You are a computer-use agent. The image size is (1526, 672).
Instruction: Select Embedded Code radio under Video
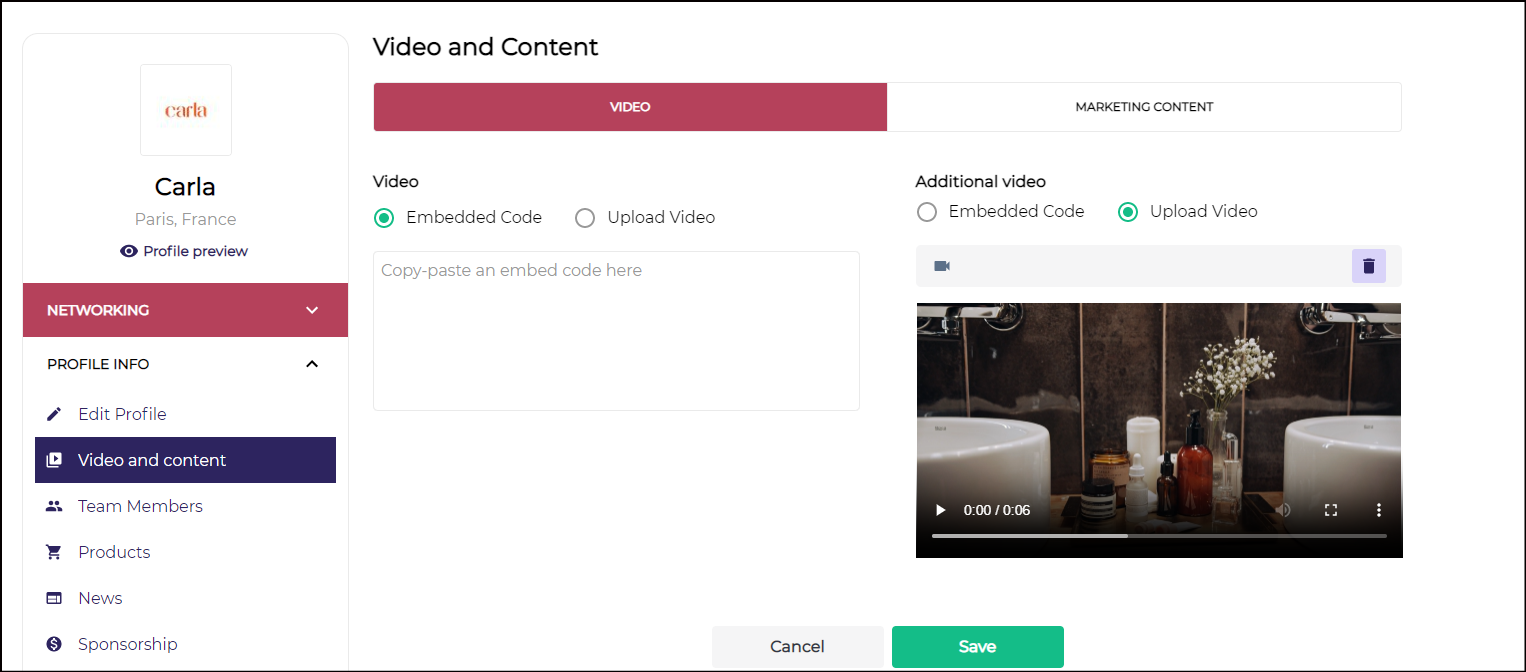tap(384, 218)
